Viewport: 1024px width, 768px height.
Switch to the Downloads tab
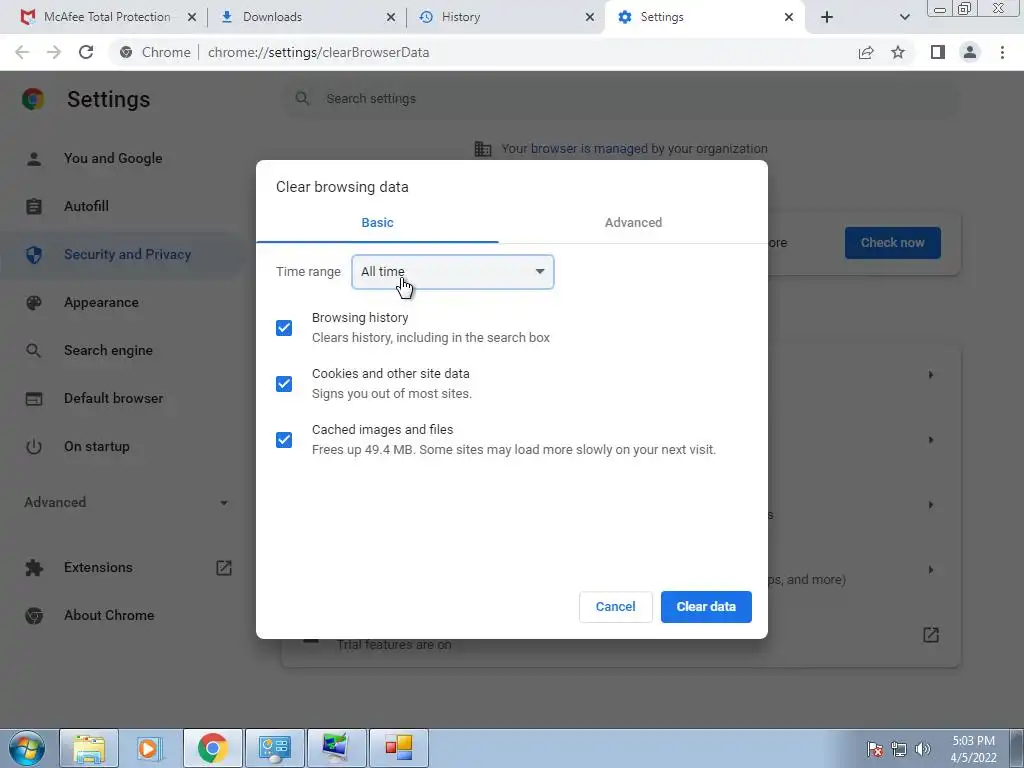coord(307,17)
